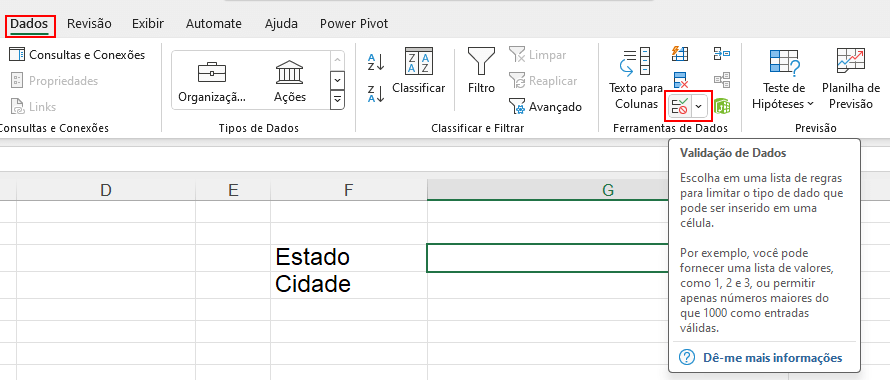Select column E header
This screenshot has height=380, width=890.
point(233,190)
